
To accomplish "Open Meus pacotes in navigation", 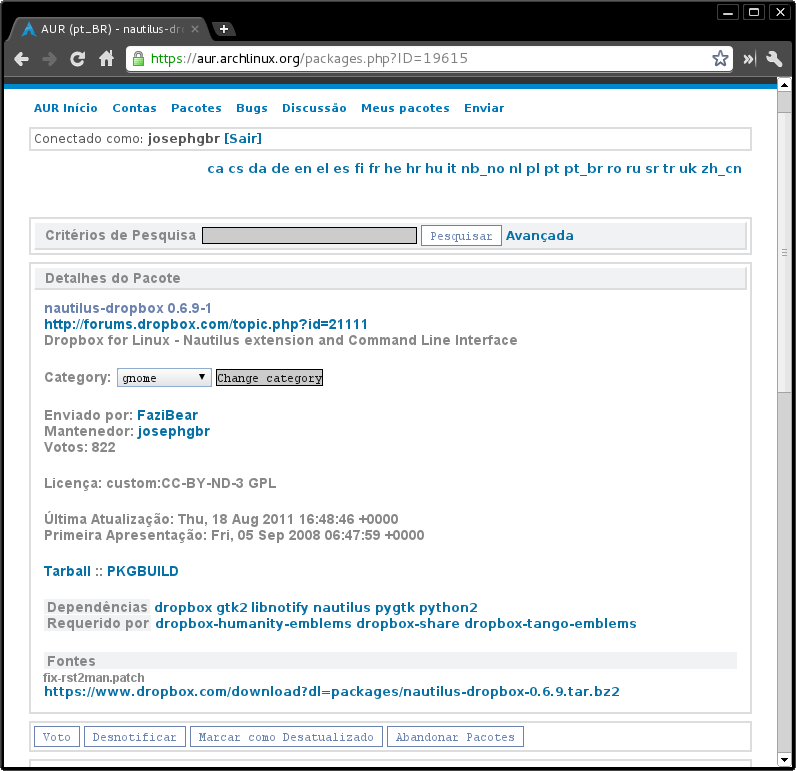I will [405, 108].
